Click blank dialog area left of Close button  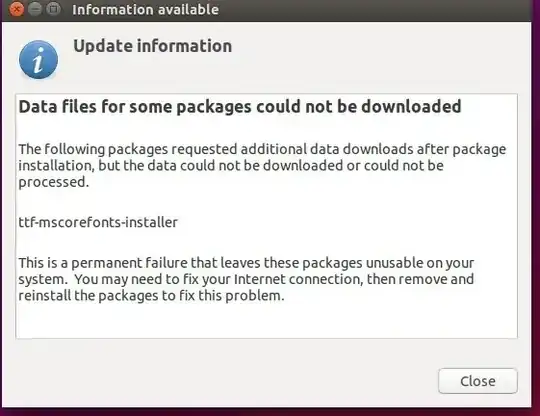pos(220,381)
